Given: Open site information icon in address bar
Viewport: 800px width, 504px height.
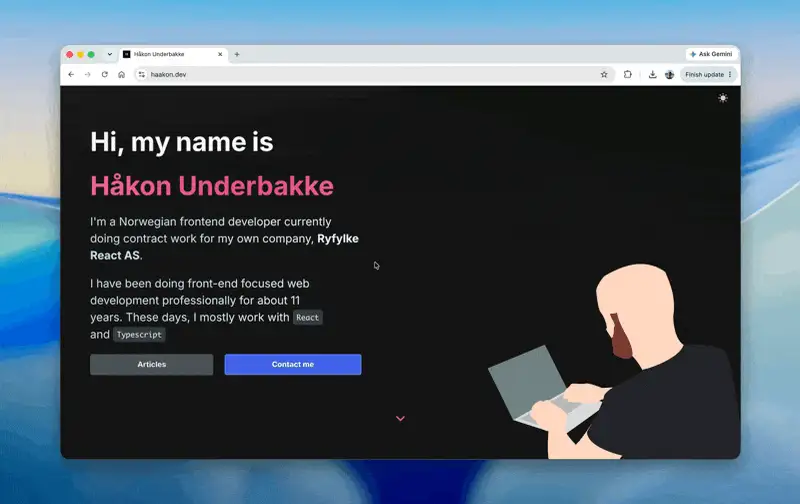Looking at the screenshot, I should pyautogui.click(x=141, y=74).
